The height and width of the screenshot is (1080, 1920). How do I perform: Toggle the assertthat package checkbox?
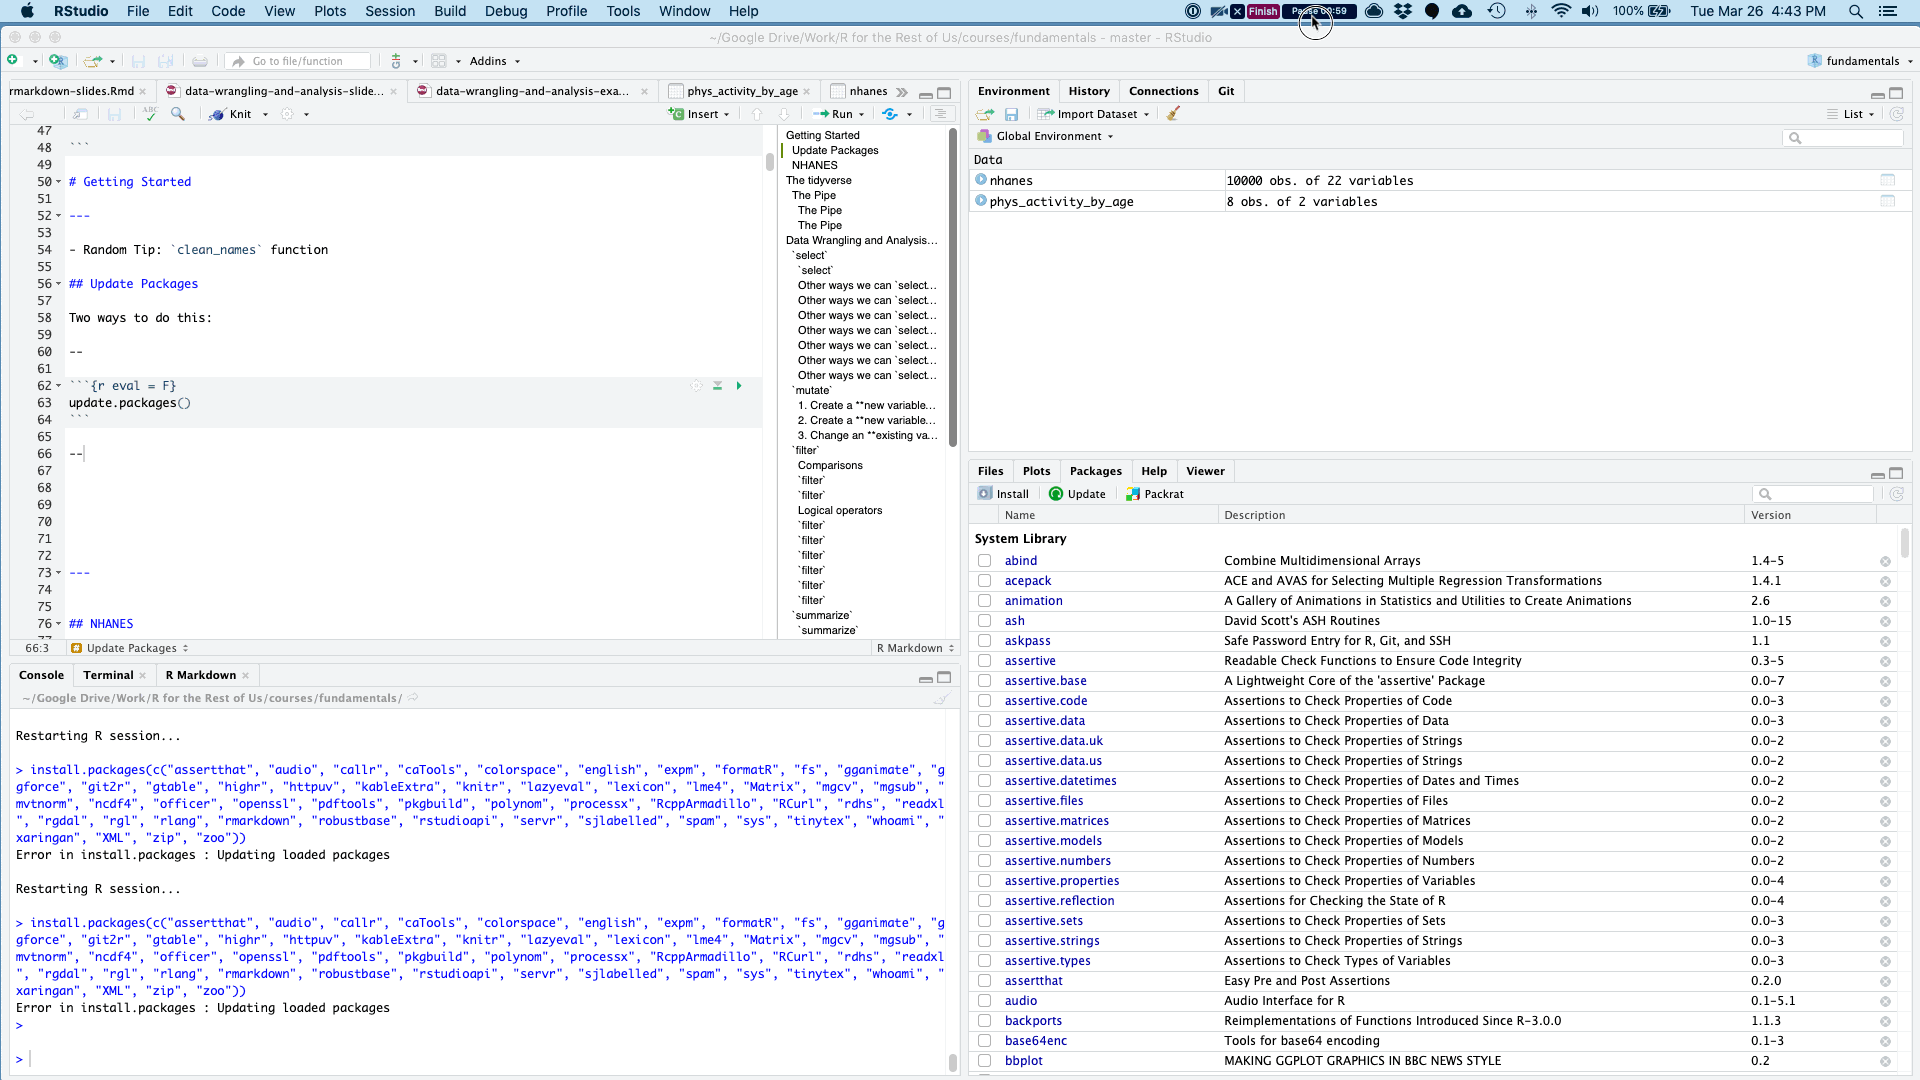985,981
